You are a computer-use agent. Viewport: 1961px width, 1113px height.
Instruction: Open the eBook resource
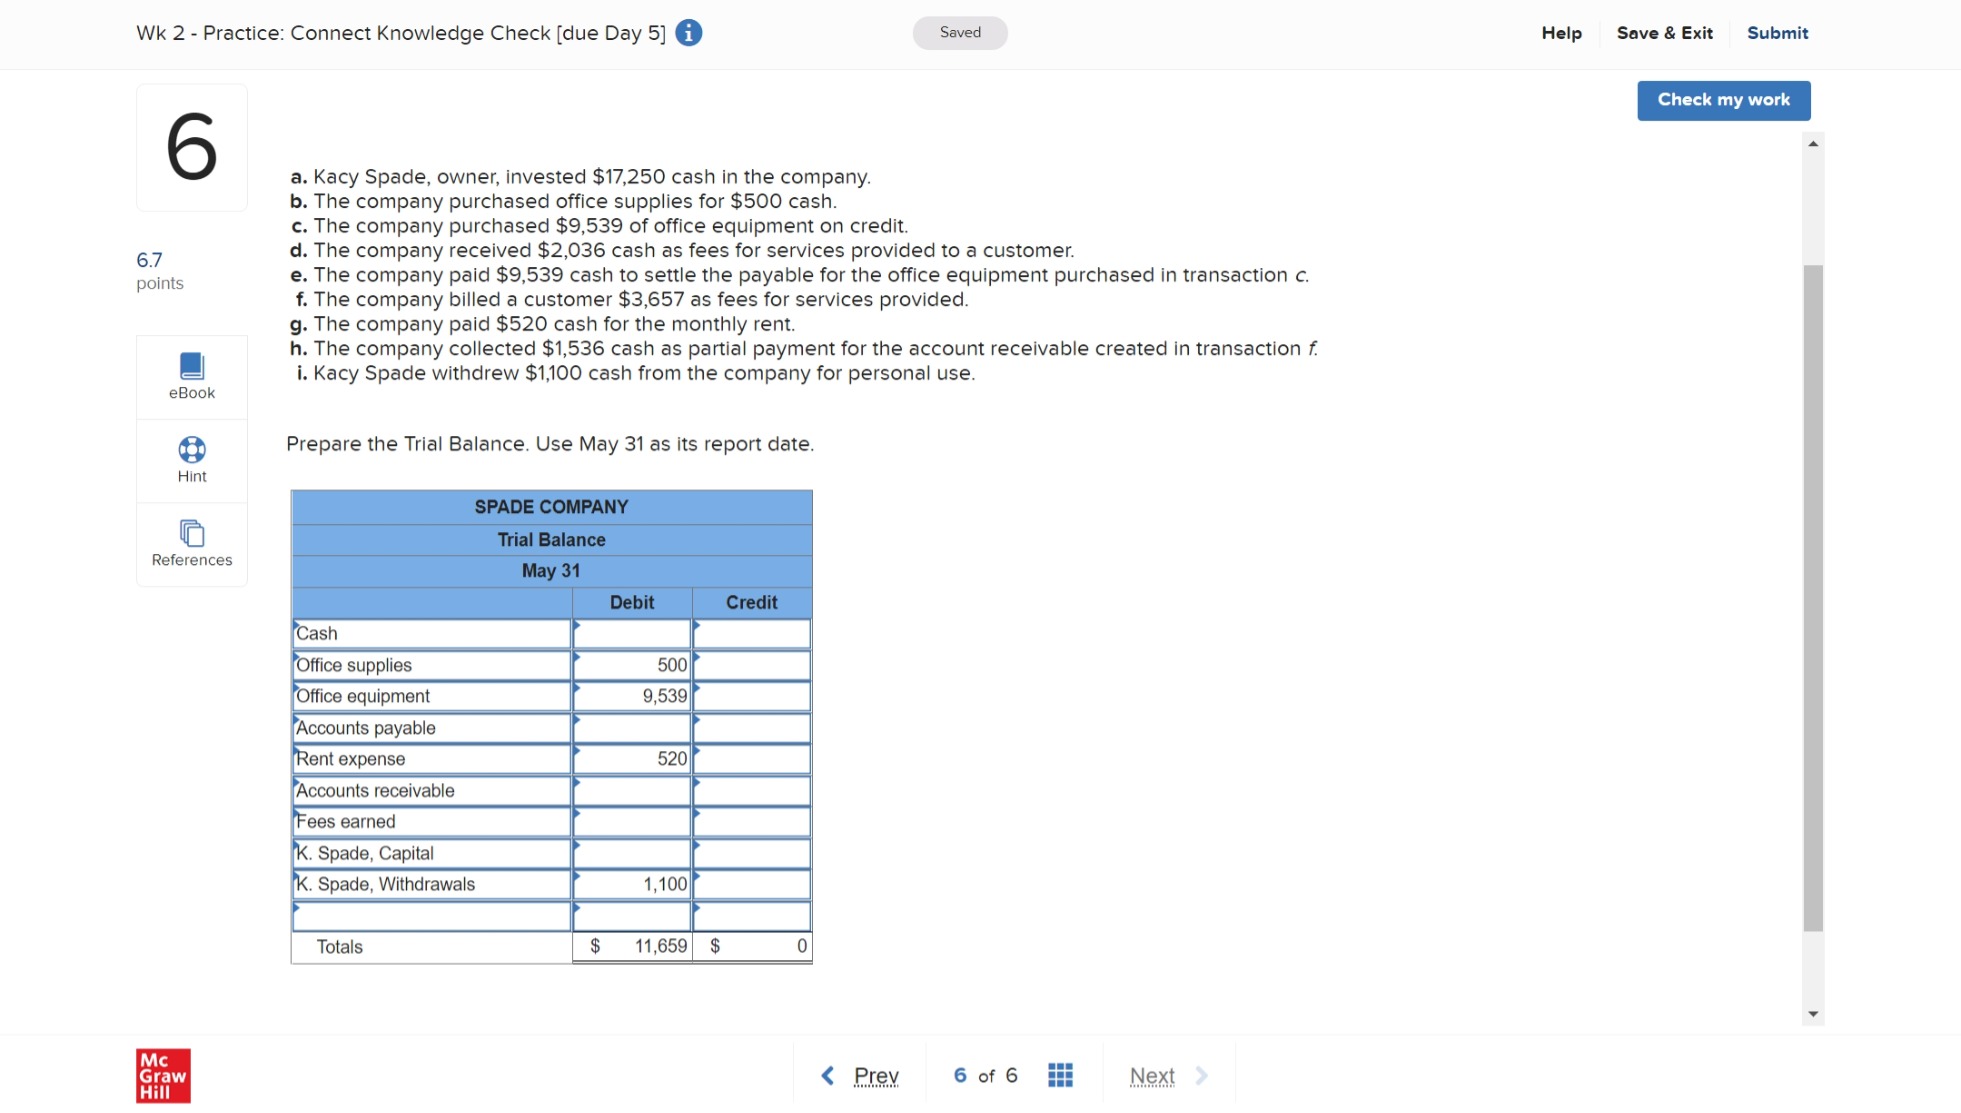click(191, 376)
